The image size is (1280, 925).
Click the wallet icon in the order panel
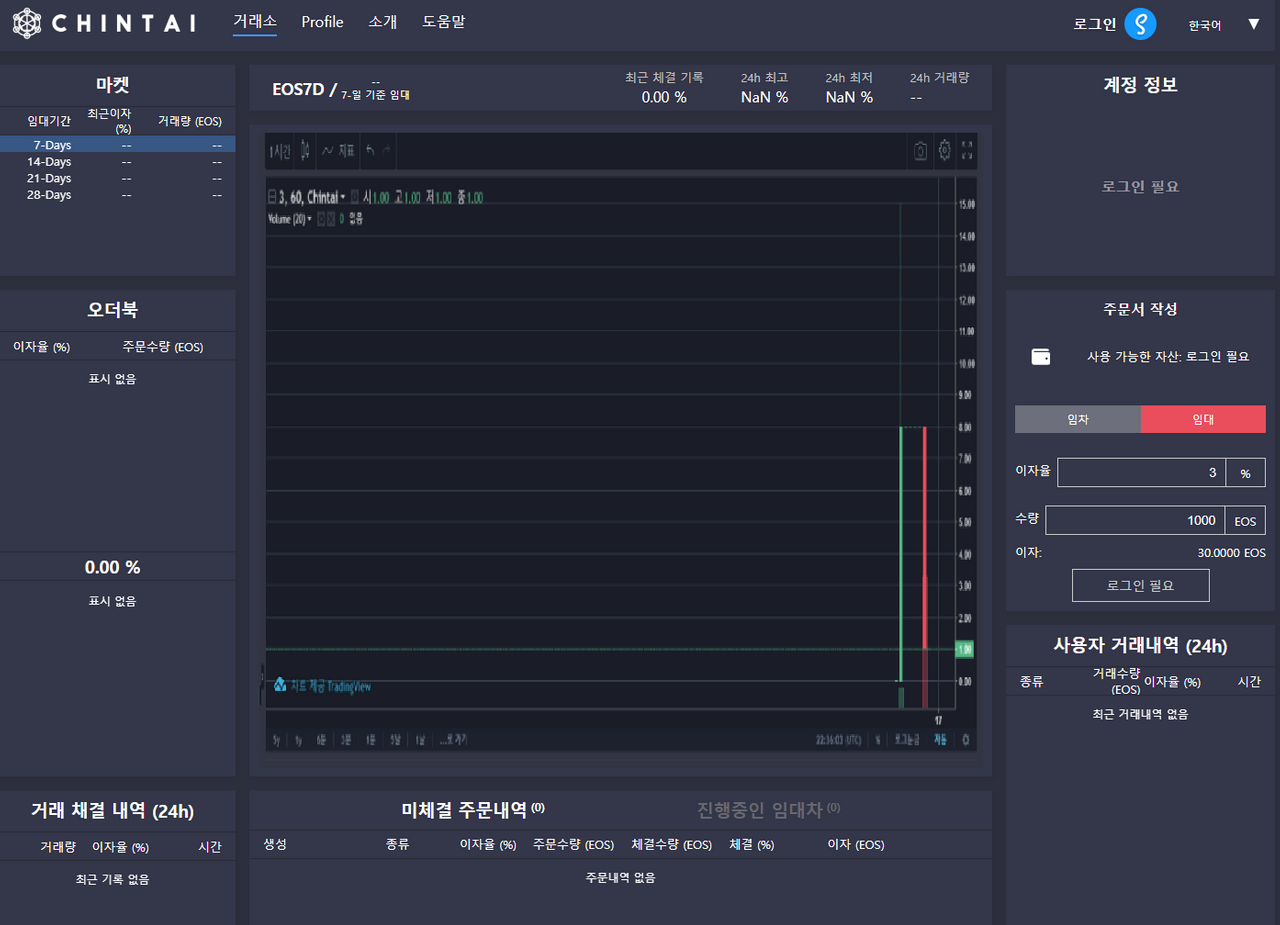click(x=1040, y=356)
